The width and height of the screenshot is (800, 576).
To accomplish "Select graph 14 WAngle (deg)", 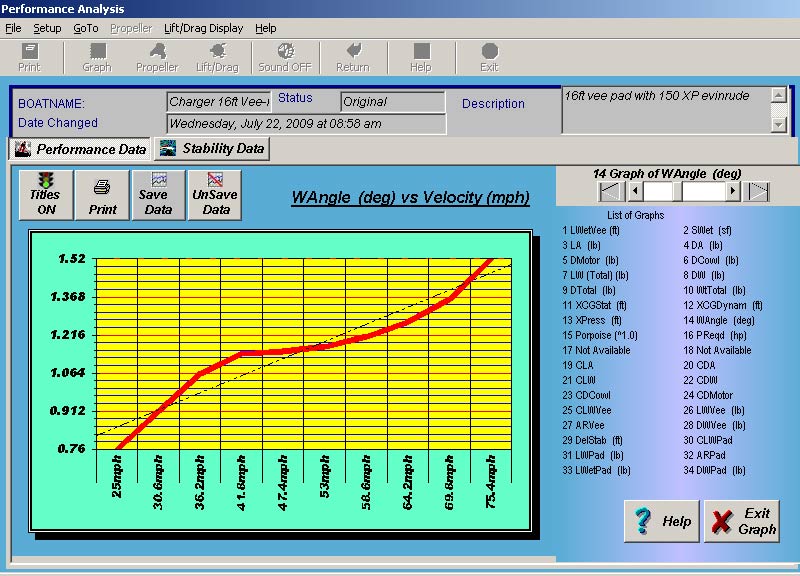I will (x=719, y=320).
